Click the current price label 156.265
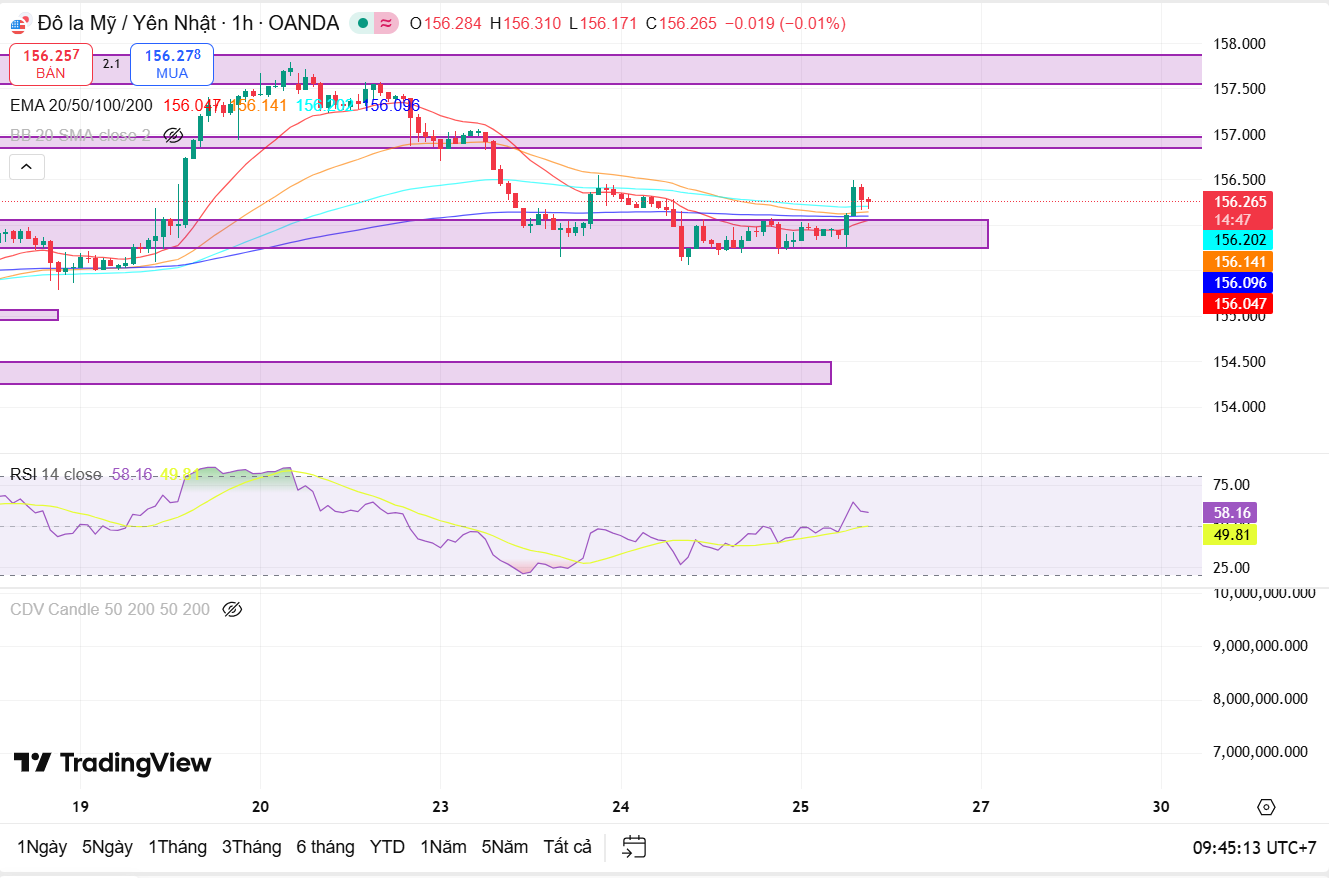1329x878 pixels. [x=1240, y=201]
